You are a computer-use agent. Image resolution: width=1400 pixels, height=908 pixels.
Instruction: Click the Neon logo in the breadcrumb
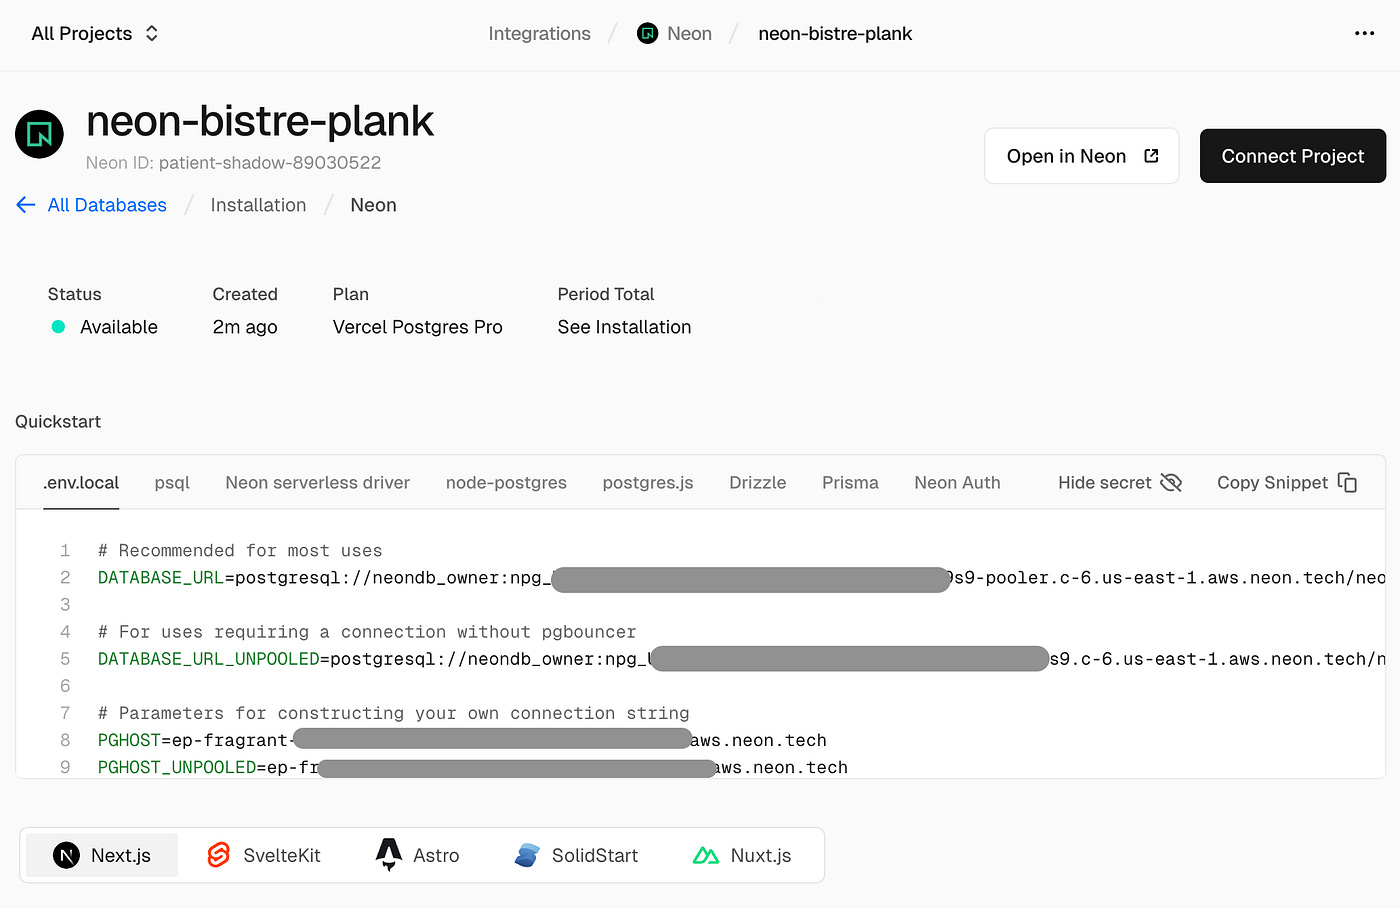coord(647,33)
